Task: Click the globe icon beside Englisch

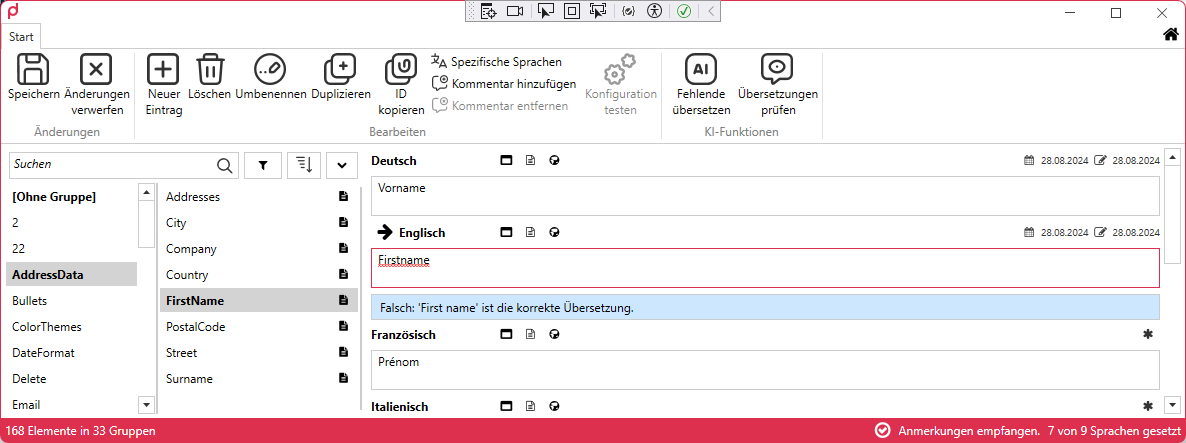Action: click(x=554, y=232)
